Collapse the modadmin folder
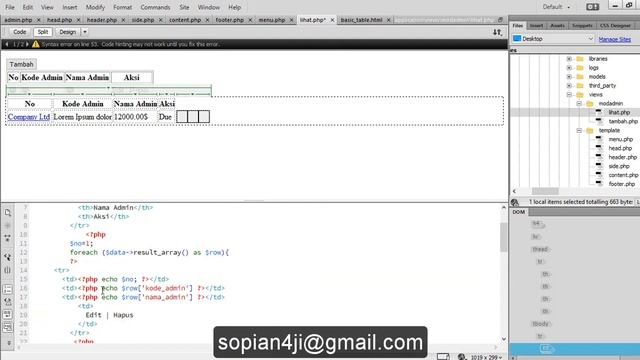Screen dimensions: 640x360 pyautogui.click(x=579, y=104)
